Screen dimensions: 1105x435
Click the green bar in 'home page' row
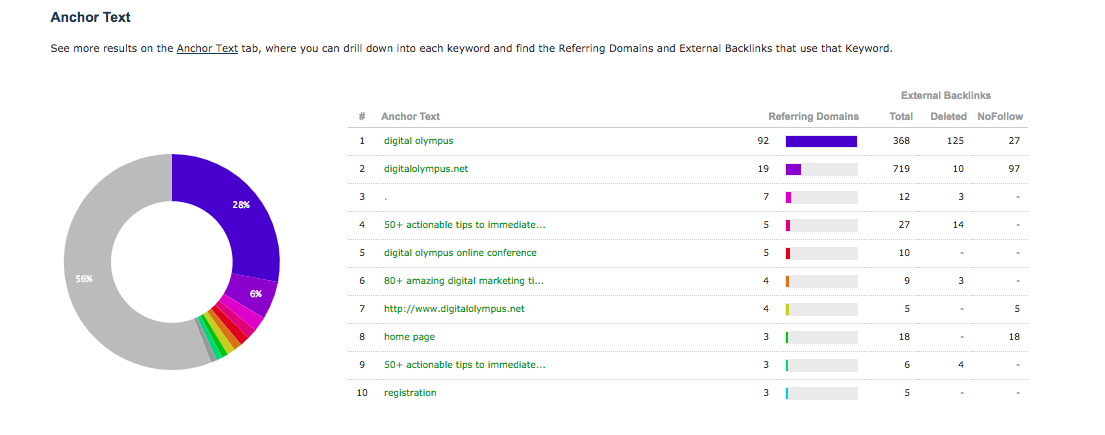[x=787, y=337]
